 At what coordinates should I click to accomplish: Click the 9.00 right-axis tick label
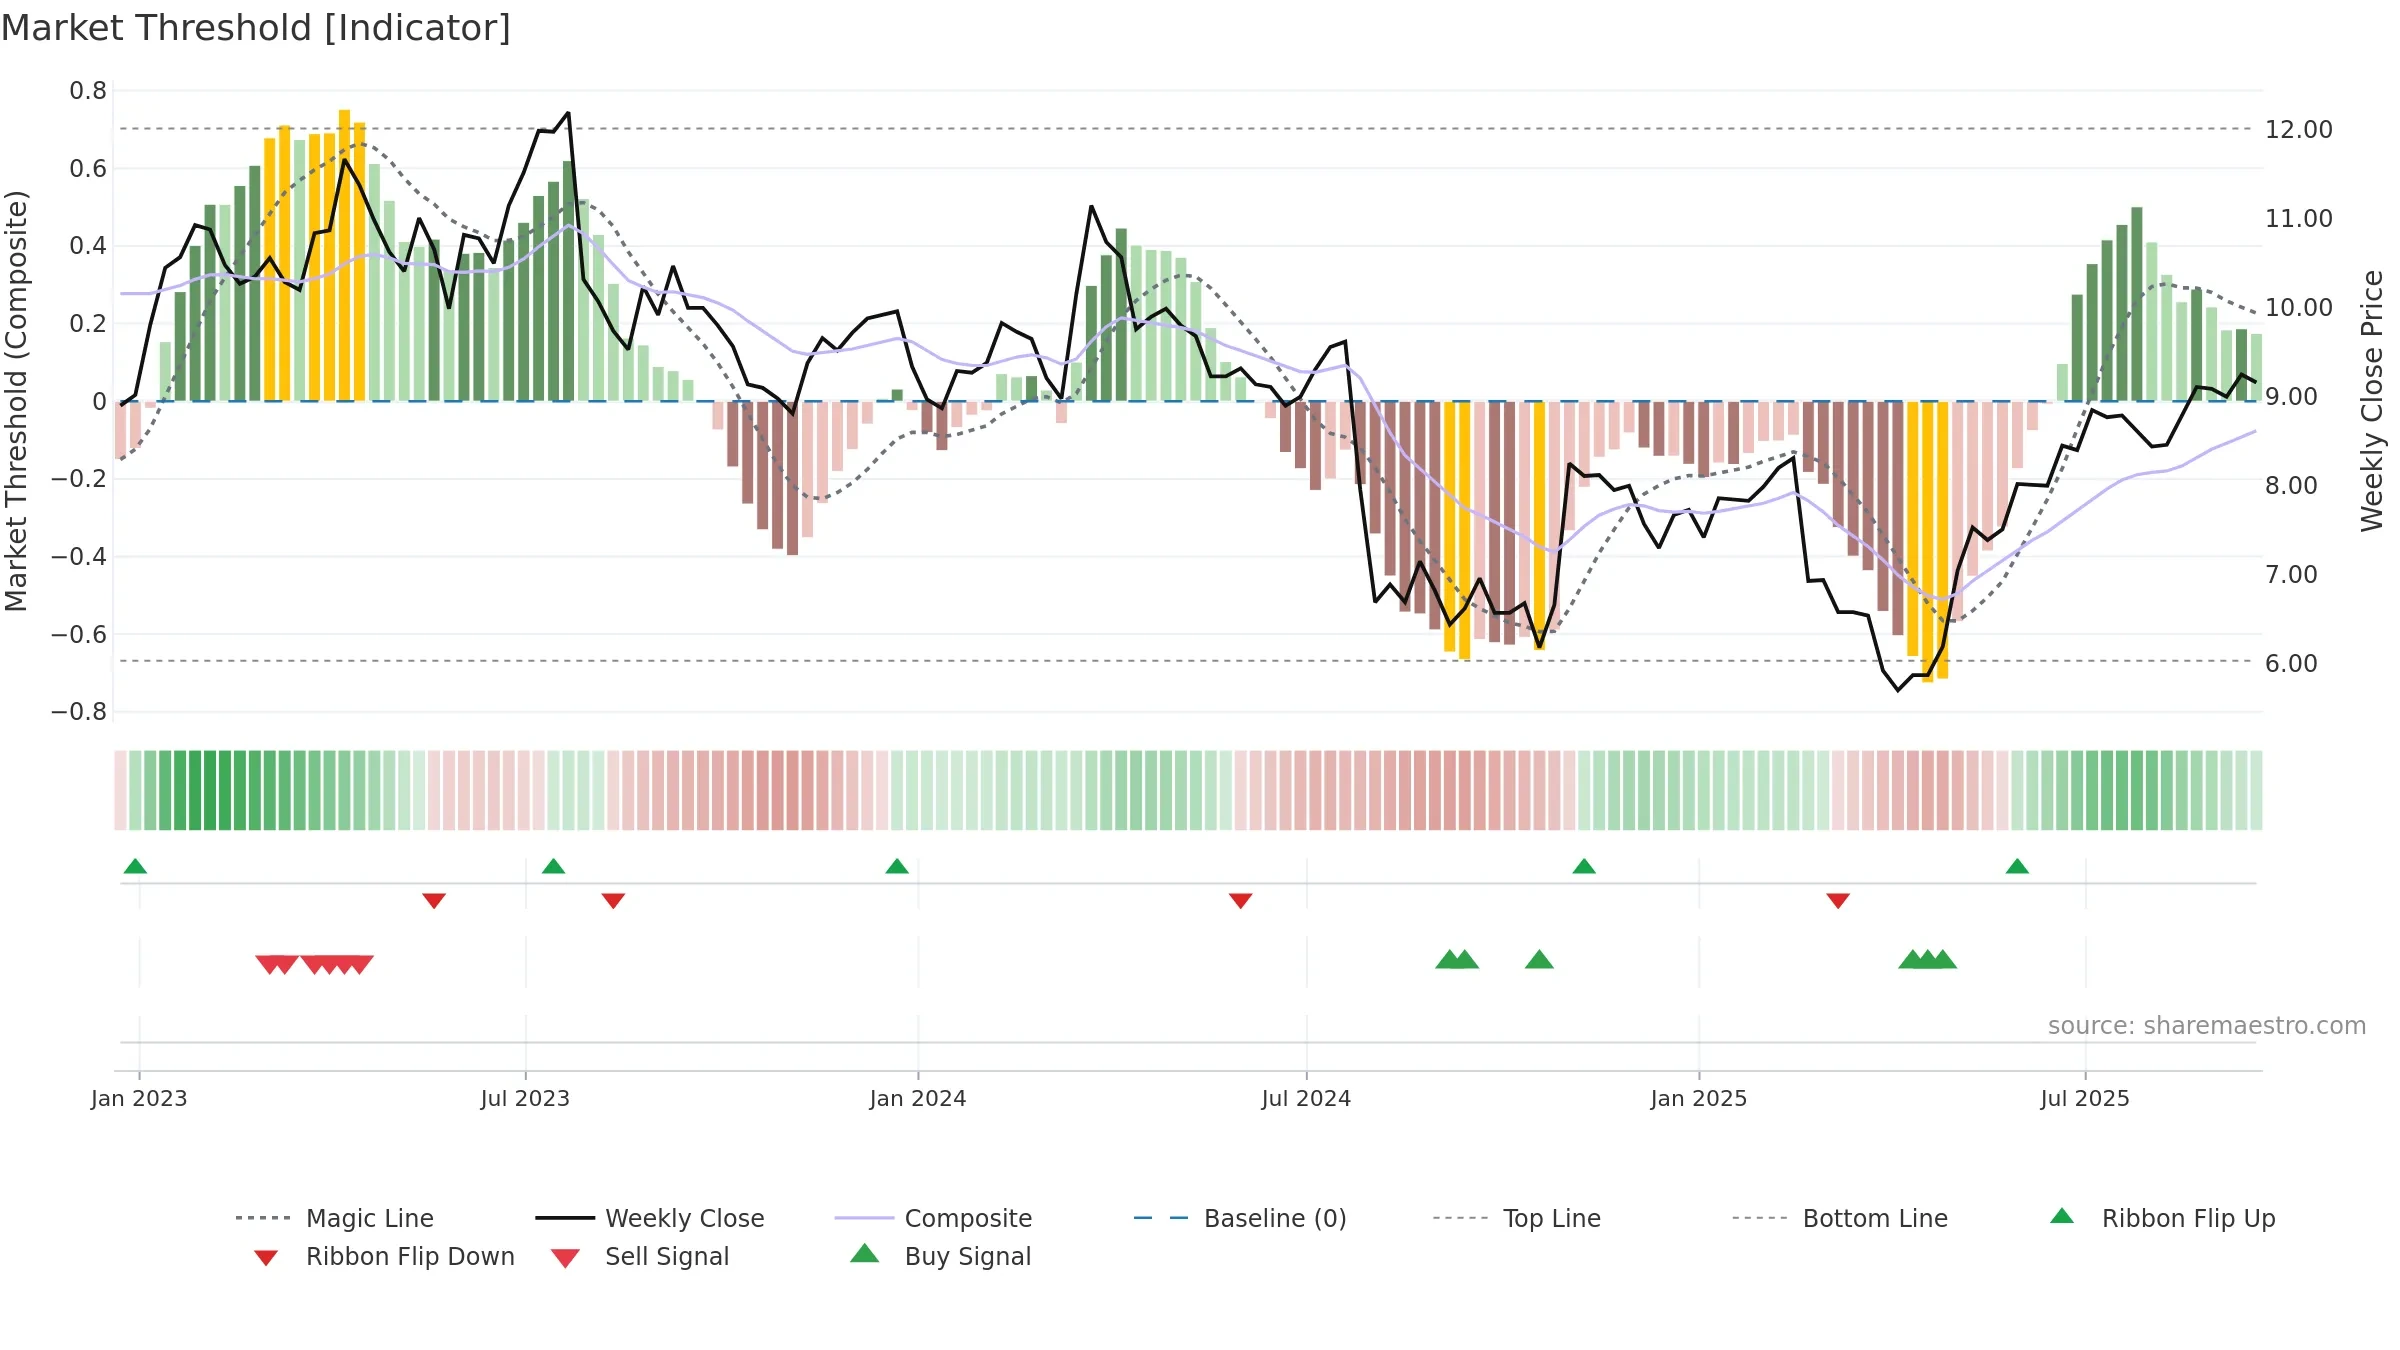tap(2291, 396)
